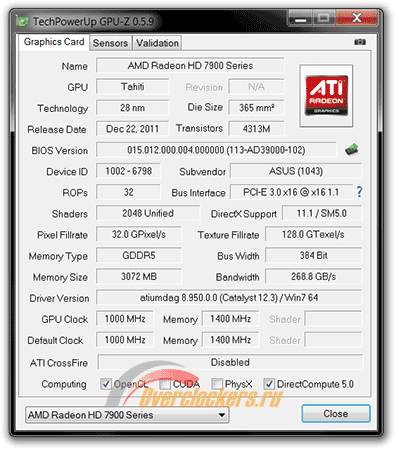Click the Default Clock field 1000 MHz
Image resolution: width=396 pixels, height=450 pixels.
click(125, 340)
